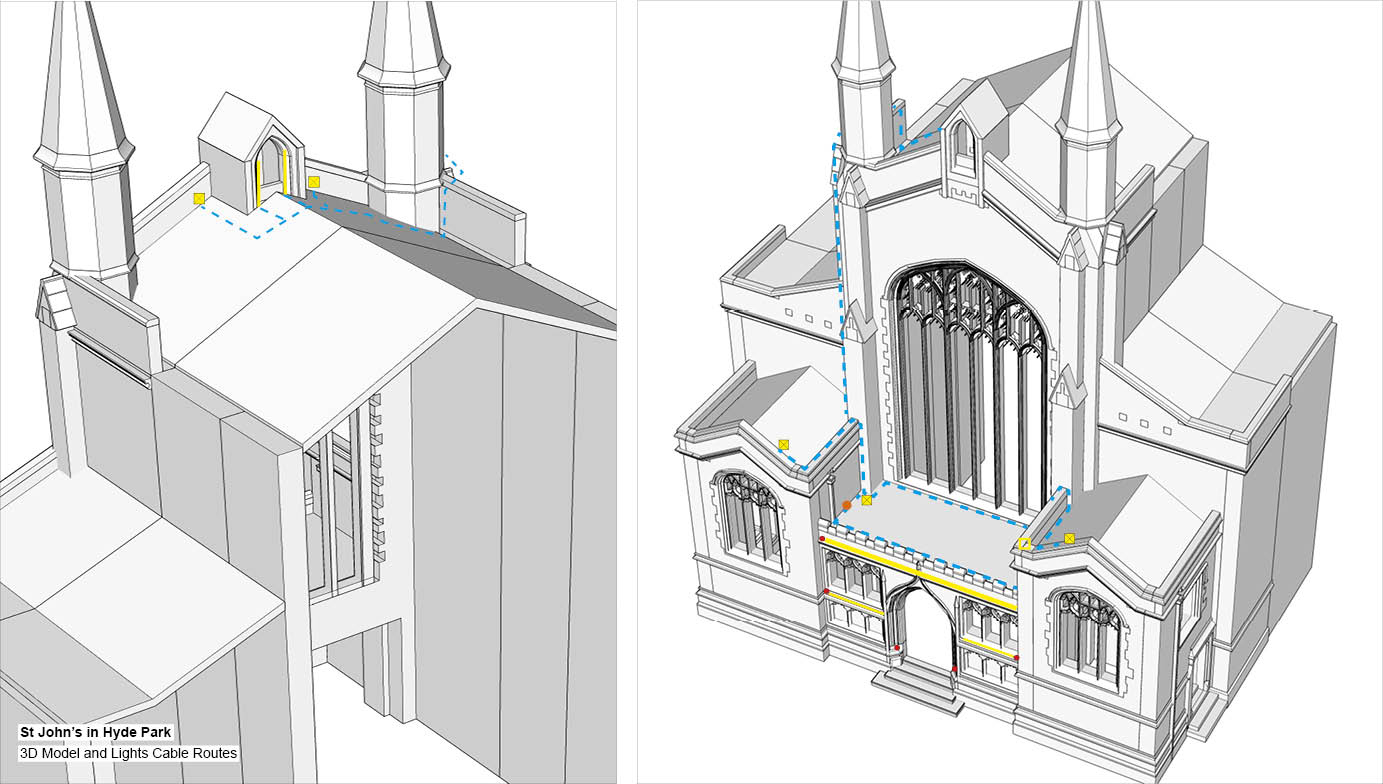Select the yellow junction marker beside the rooftop bellcote
1383x784 pixels.
(x=314, y=181)
